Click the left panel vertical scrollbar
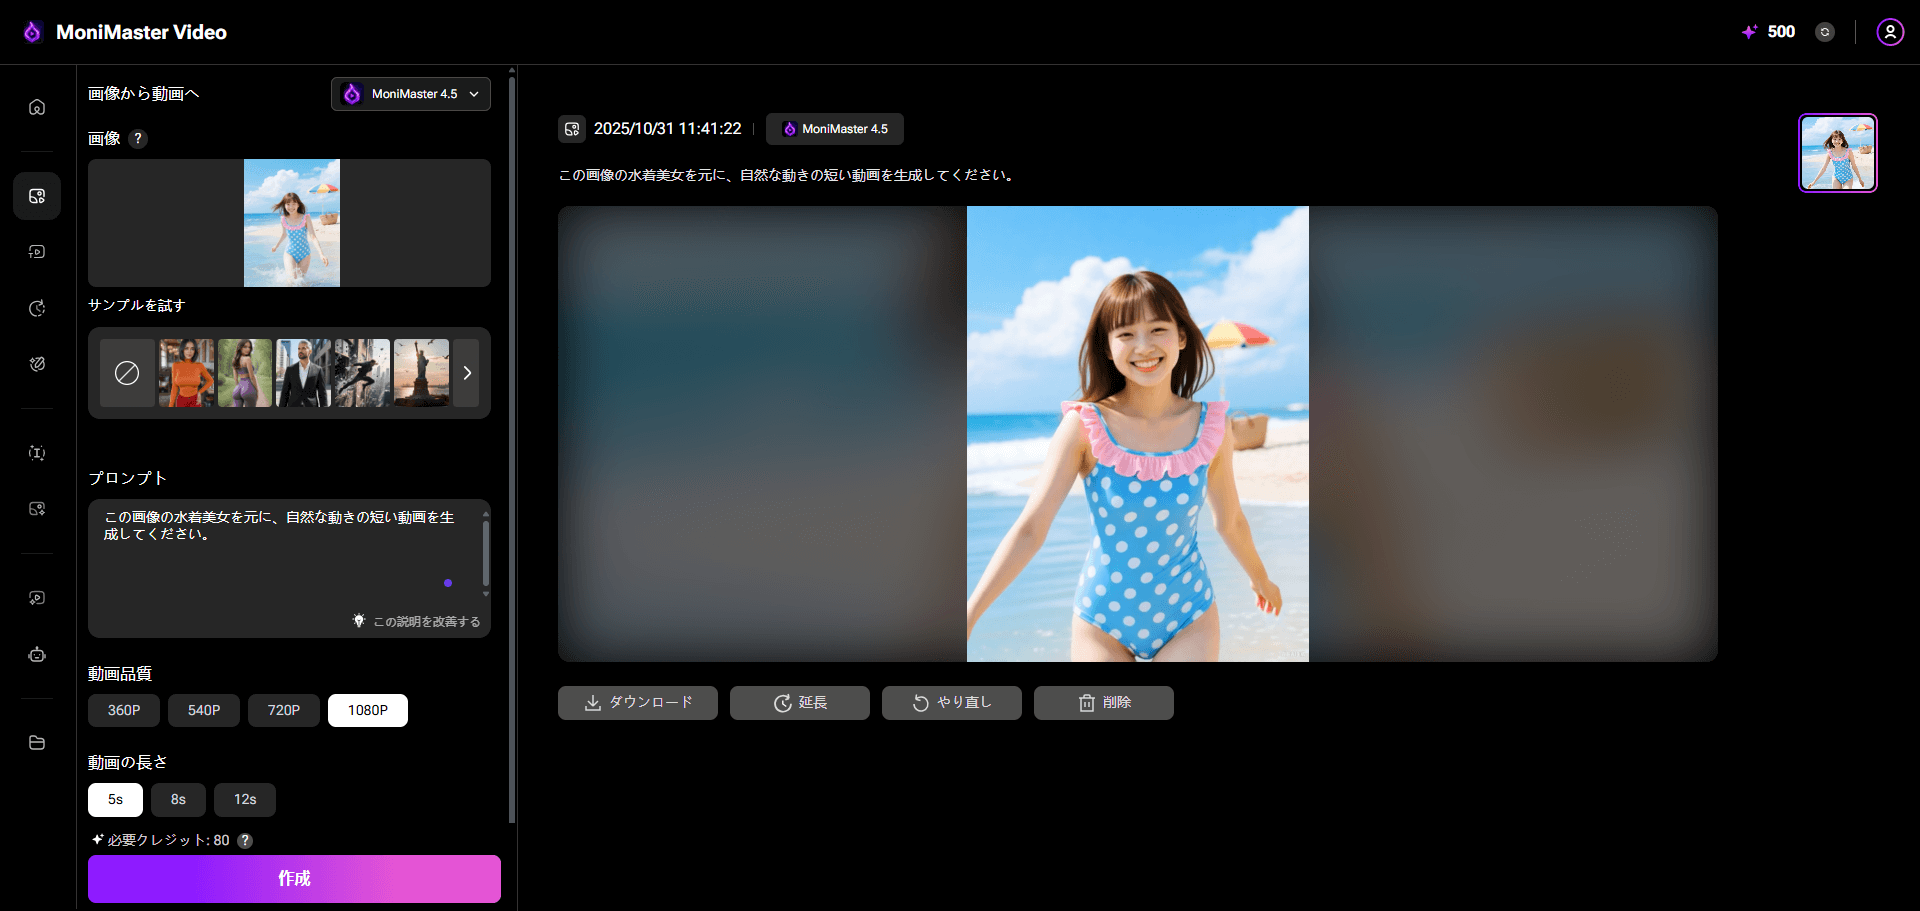This screenshot has height=911, width=1920. coord(512,450)
